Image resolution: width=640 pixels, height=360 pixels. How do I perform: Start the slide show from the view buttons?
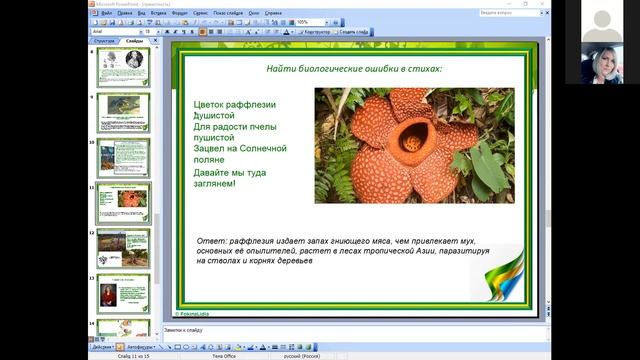103,339
